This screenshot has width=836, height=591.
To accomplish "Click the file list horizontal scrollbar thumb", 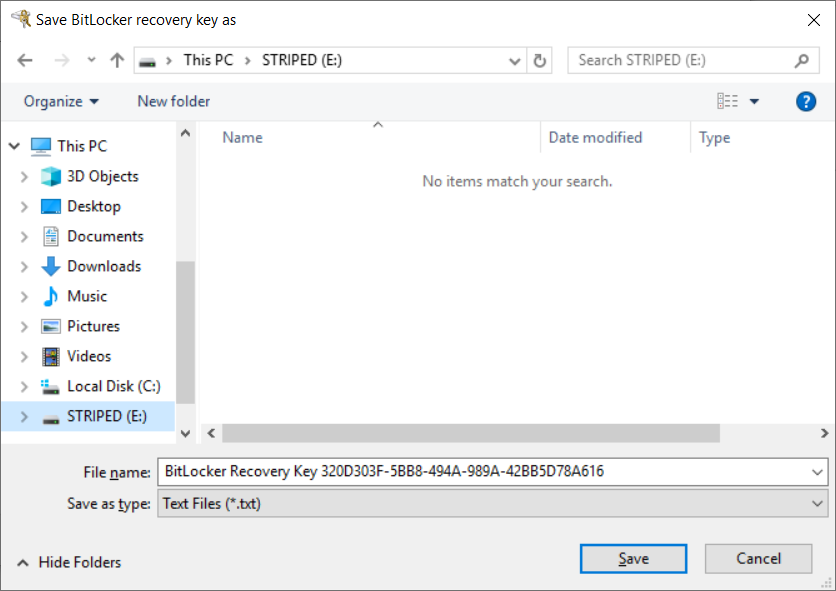I will 471,433.
